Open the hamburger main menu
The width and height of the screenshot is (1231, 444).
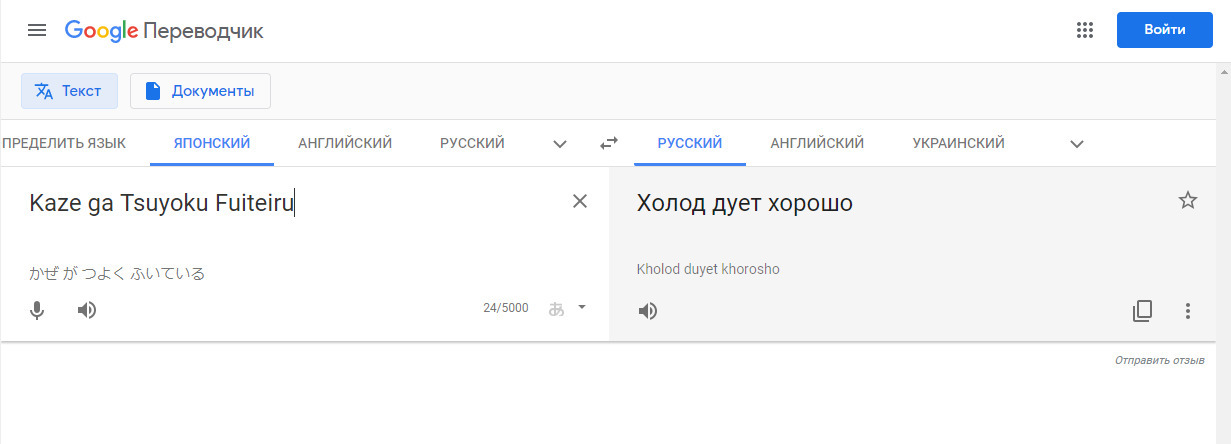[37, 30]
